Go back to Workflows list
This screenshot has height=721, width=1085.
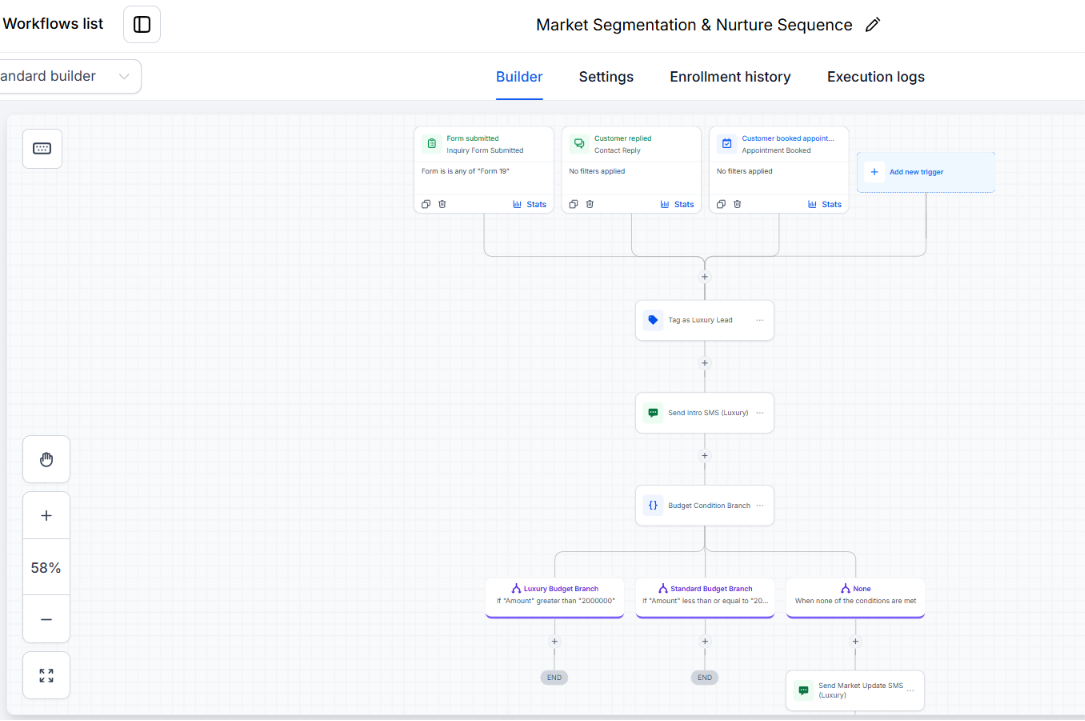point(53,24)
